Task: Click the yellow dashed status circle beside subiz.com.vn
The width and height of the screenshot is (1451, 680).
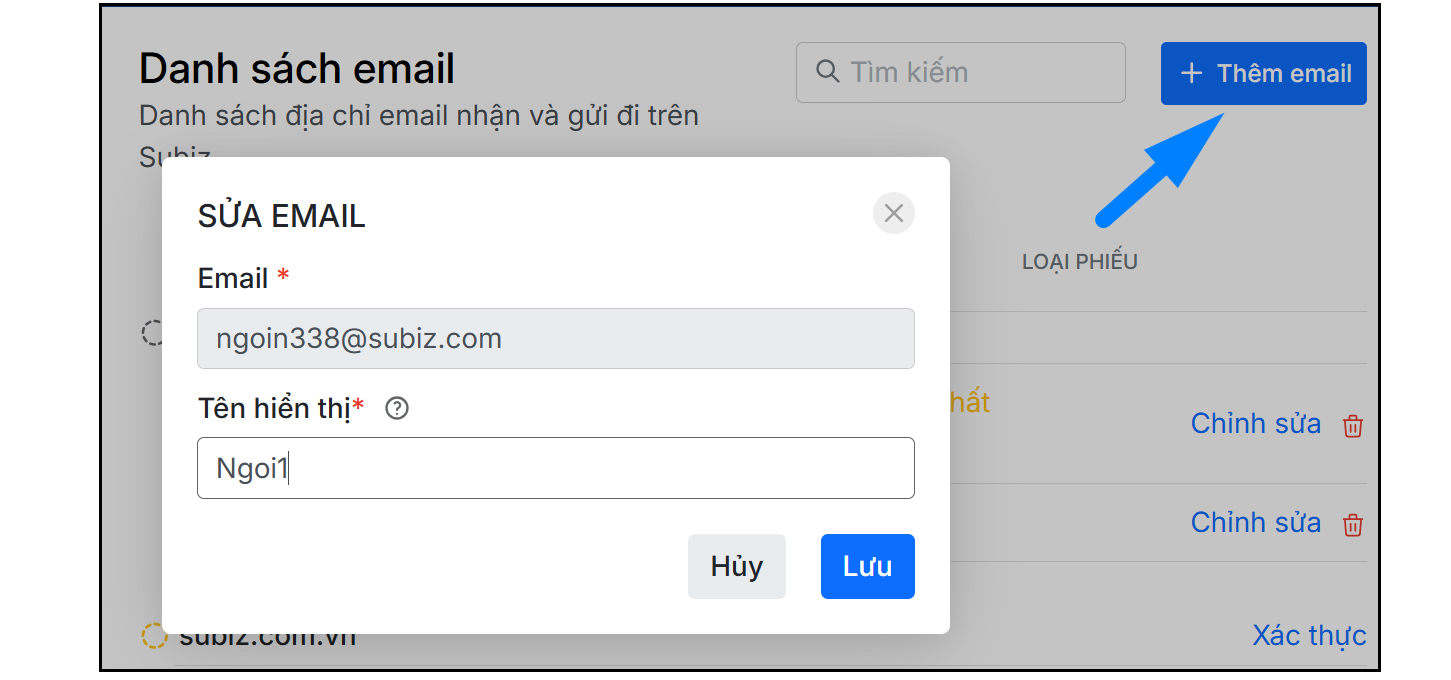Action: pos(153,636)
